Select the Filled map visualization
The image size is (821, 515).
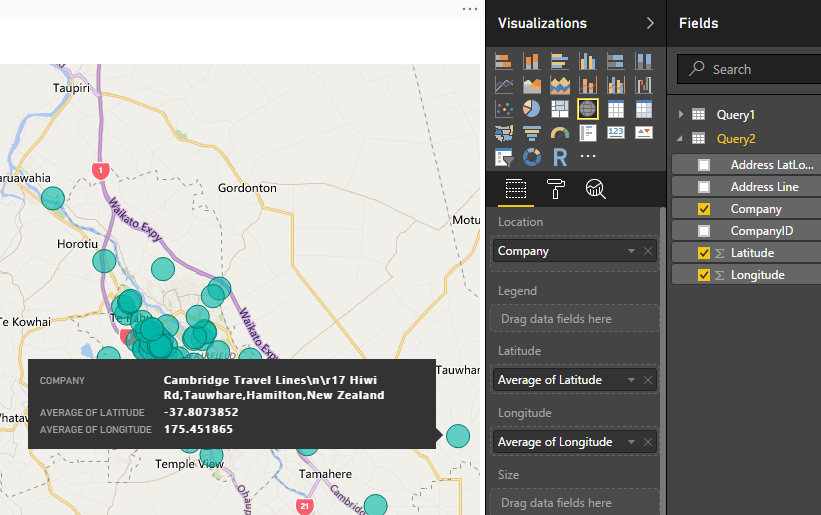point(504,133)
